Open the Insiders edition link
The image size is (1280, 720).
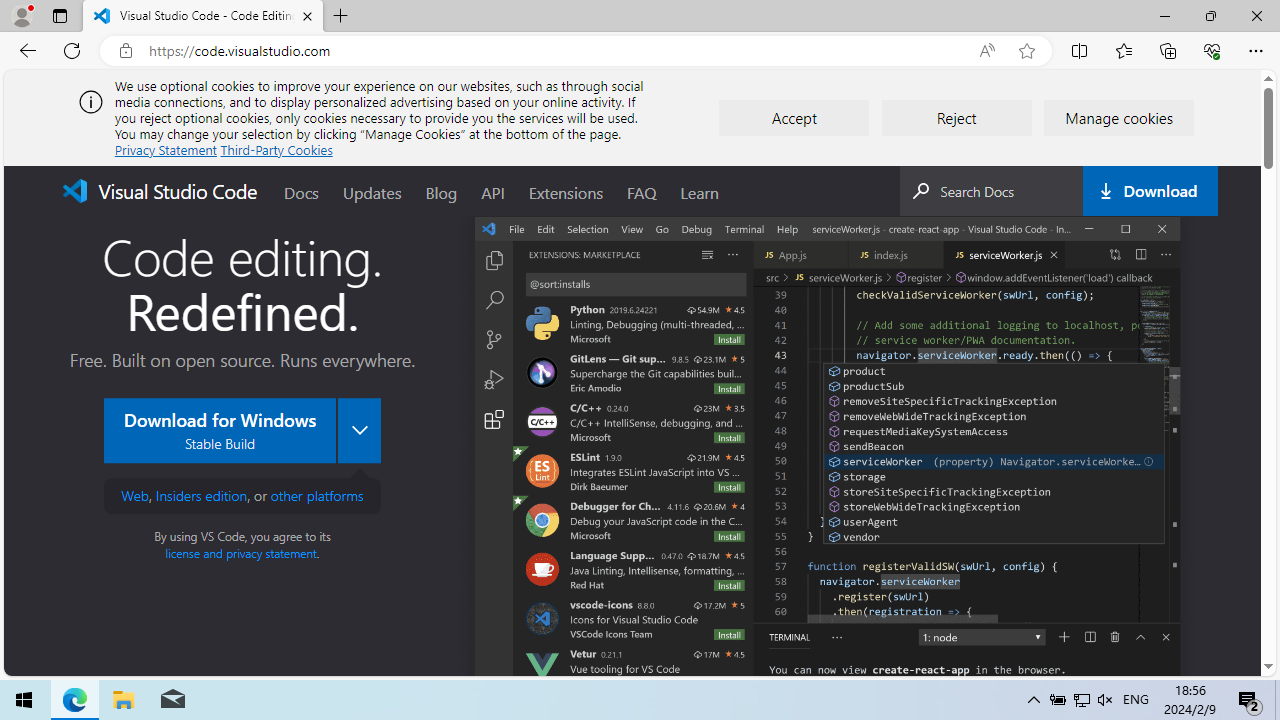coord(201,496)
